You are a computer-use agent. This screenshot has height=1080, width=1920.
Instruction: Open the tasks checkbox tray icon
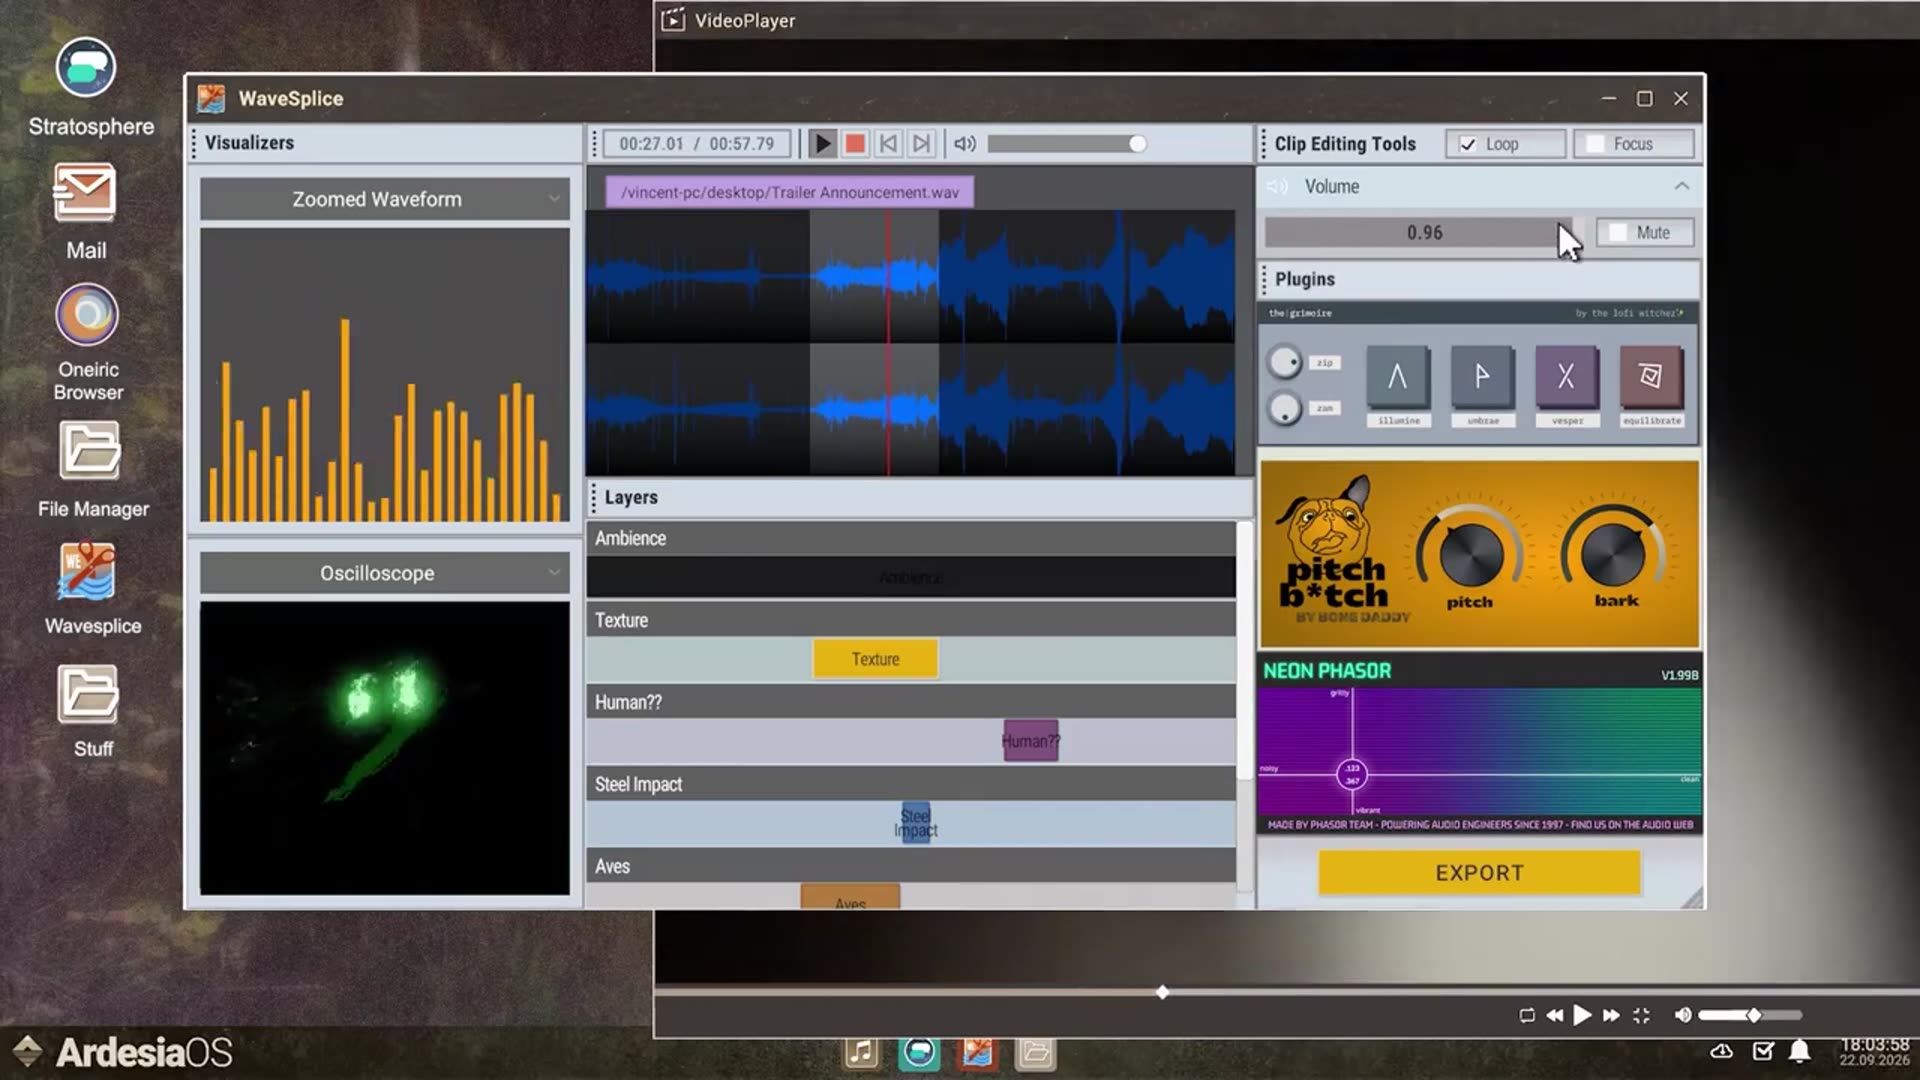tap(1763, 1051)
